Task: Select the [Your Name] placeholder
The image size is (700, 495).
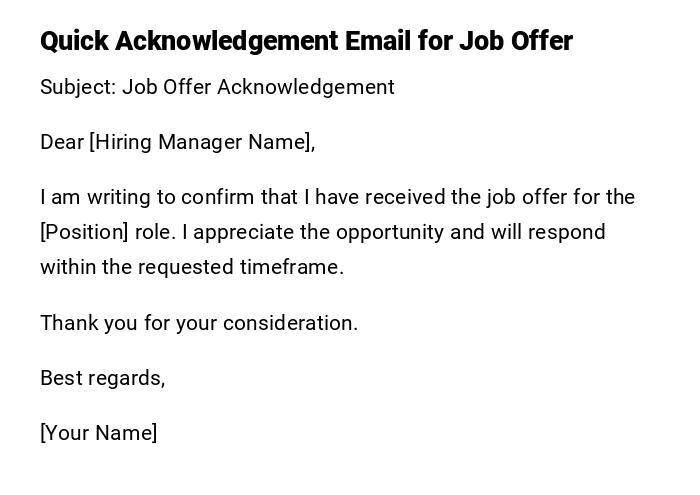Action: tap(99, 433)
